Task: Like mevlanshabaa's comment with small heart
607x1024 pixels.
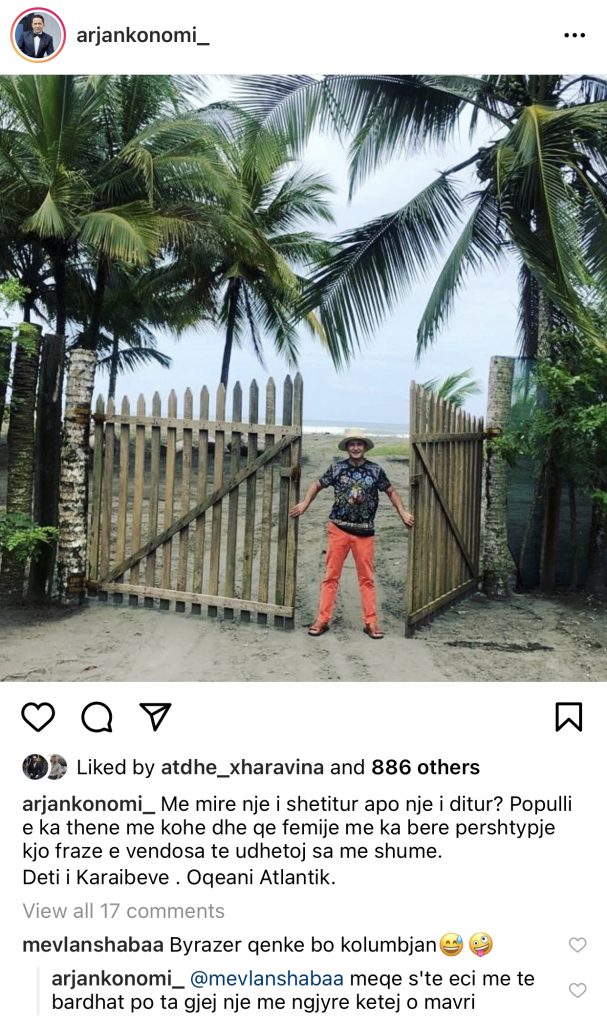Action: pos(578,944)
